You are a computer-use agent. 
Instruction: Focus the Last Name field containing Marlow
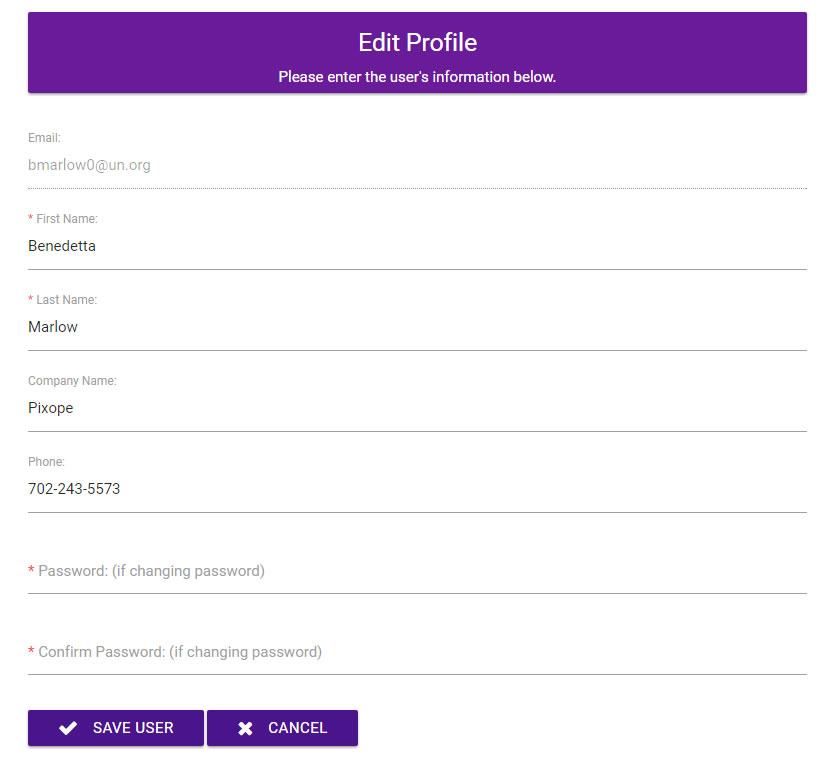(417, 327)
